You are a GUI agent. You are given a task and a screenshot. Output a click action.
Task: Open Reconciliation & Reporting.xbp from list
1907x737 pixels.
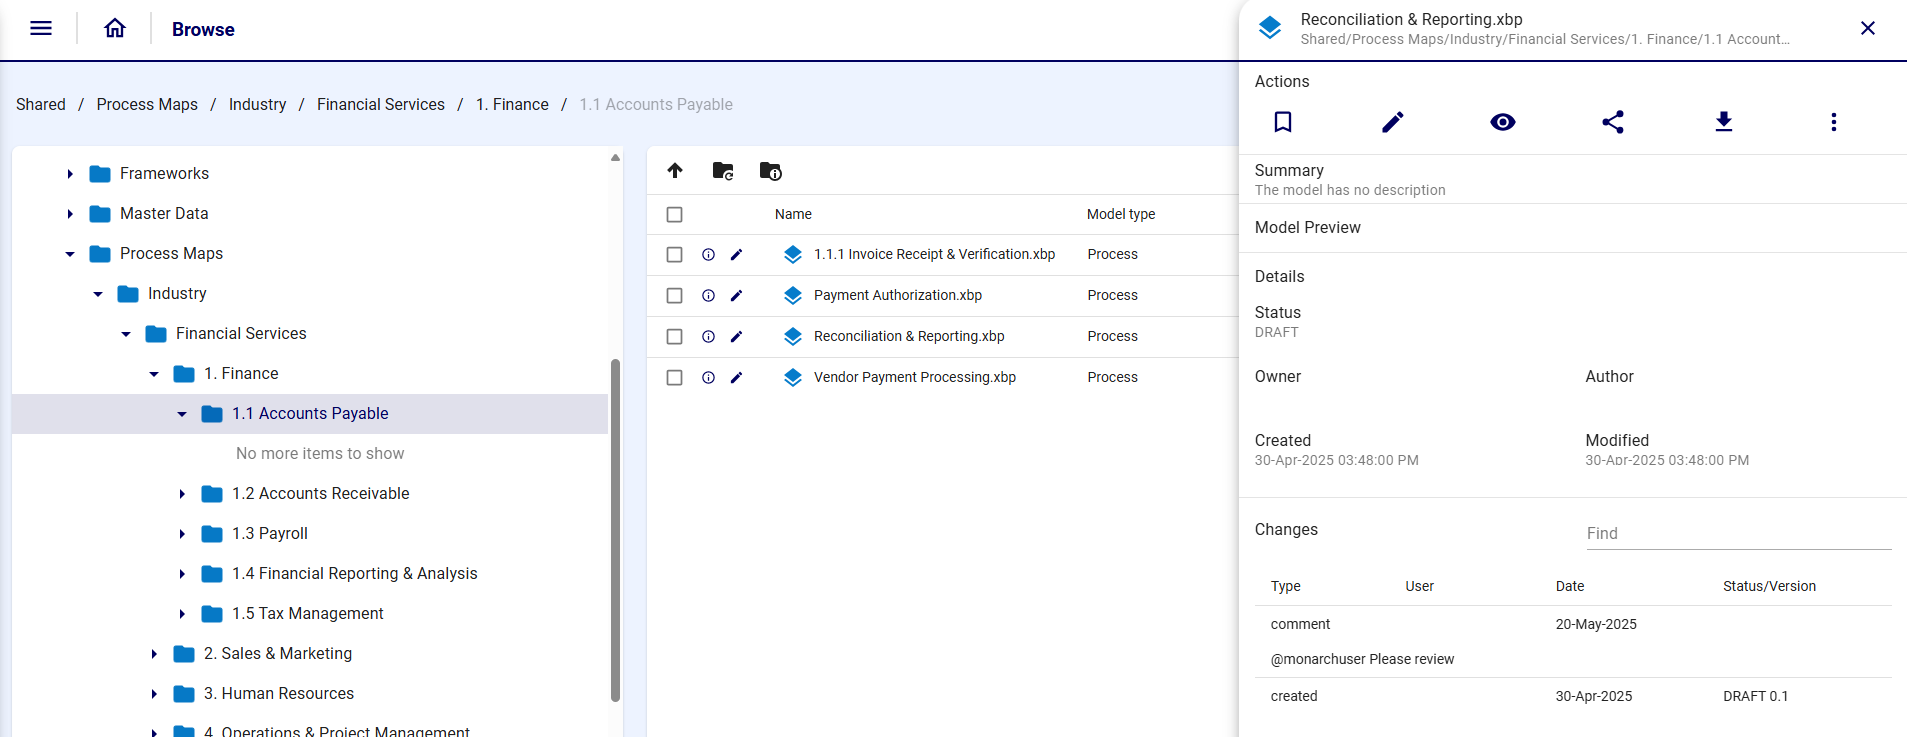click(x=908, y=337)
